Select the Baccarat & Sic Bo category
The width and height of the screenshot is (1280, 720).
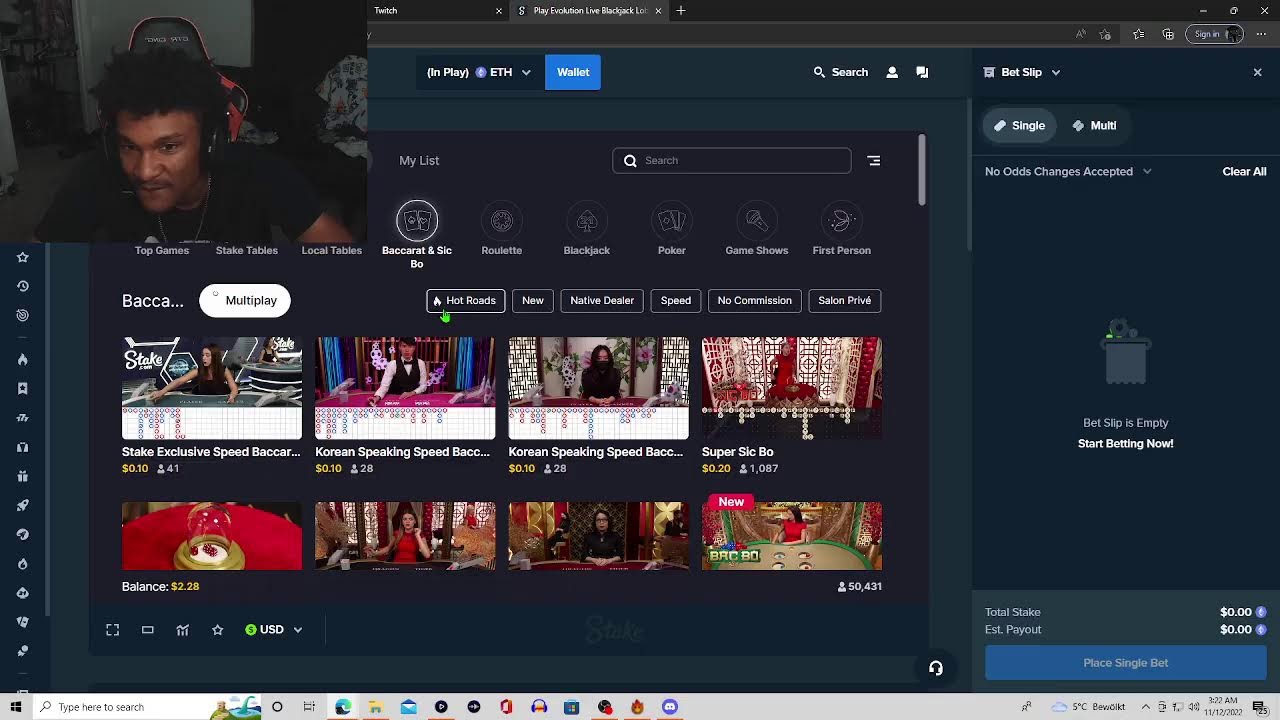(x=417, y=235)
